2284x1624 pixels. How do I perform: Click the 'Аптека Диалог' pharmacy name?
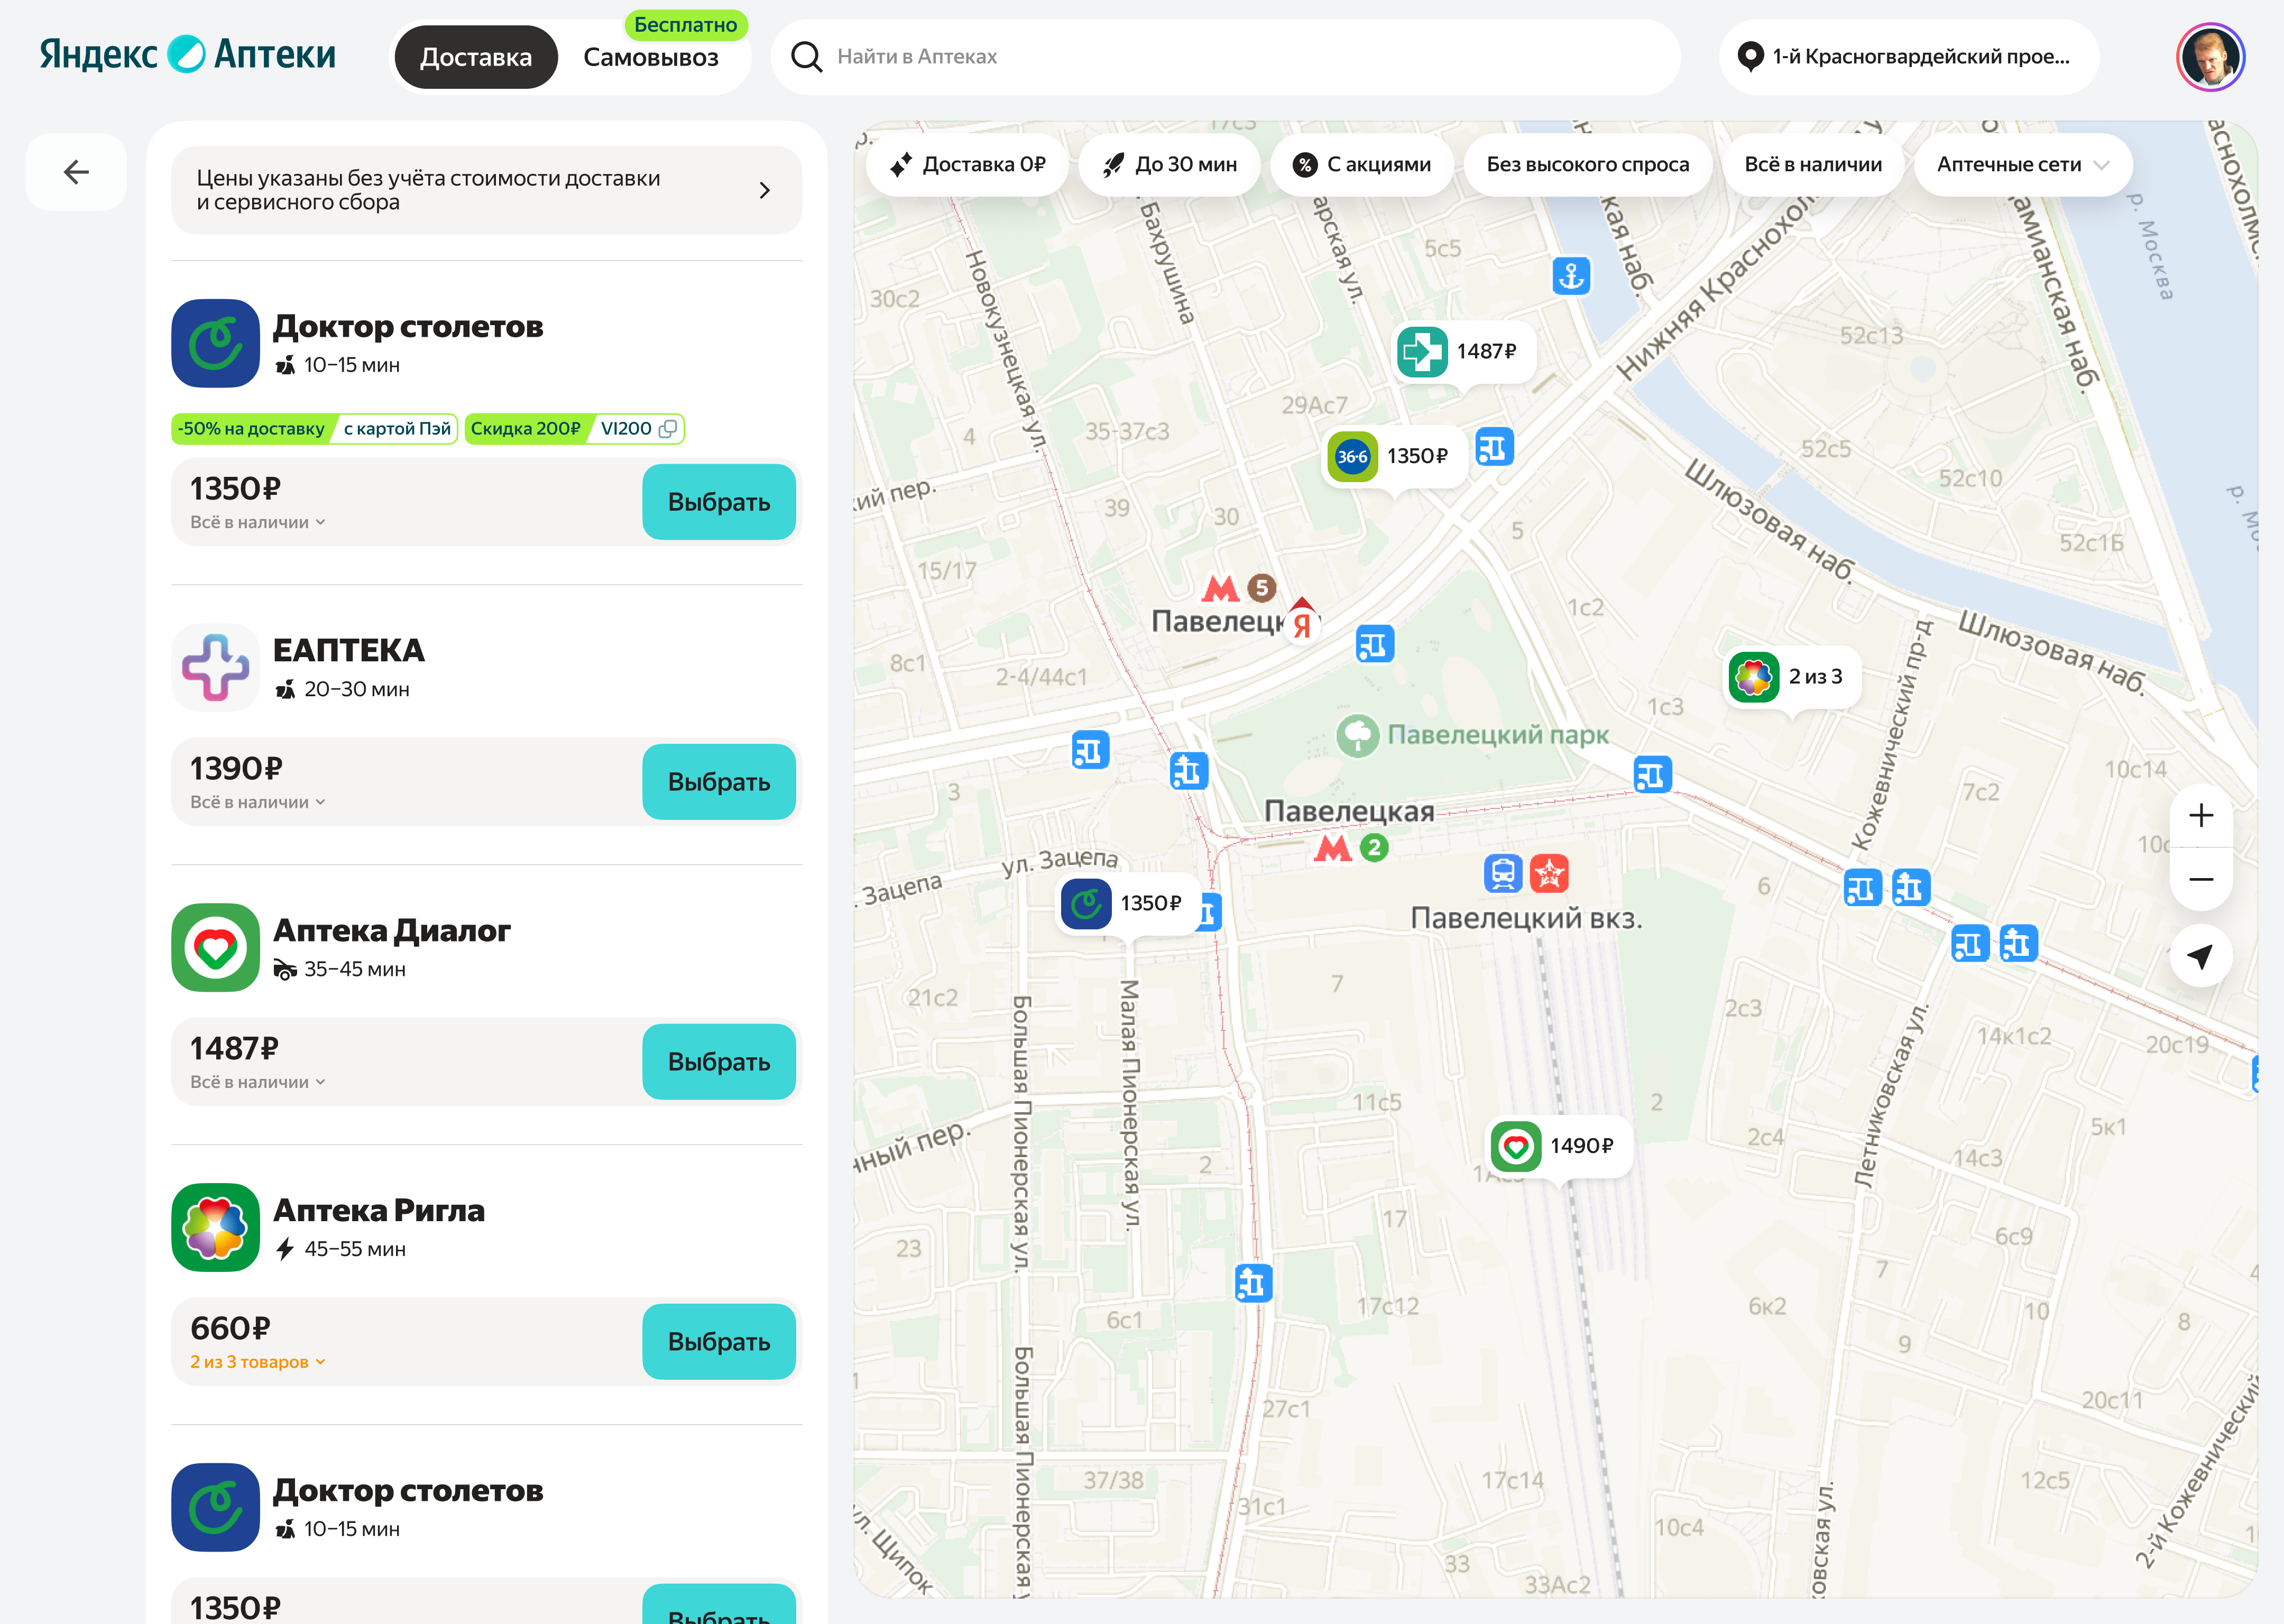point(392,931)
